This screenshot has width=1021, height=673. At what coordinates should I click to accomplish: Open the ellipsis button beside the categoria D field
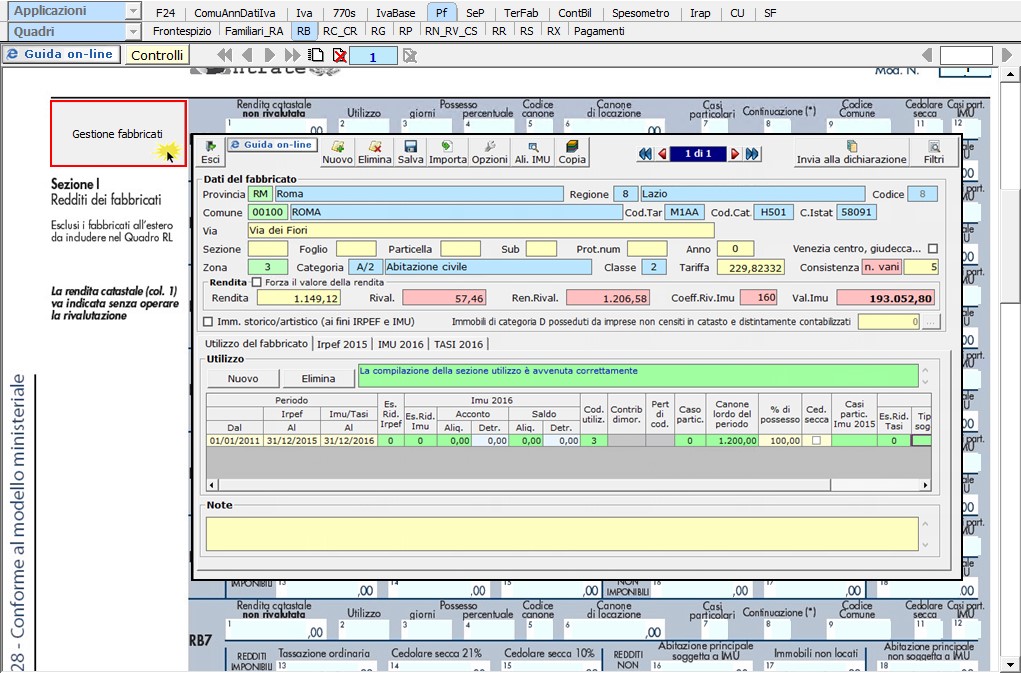931,322
